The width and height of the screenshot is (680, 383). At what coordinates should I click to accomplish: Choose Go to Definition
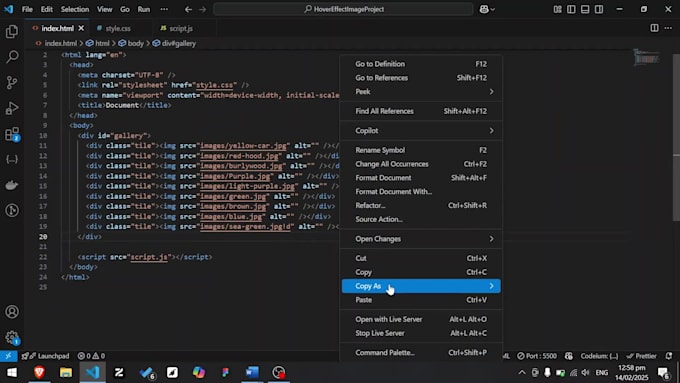coord(421,64)
